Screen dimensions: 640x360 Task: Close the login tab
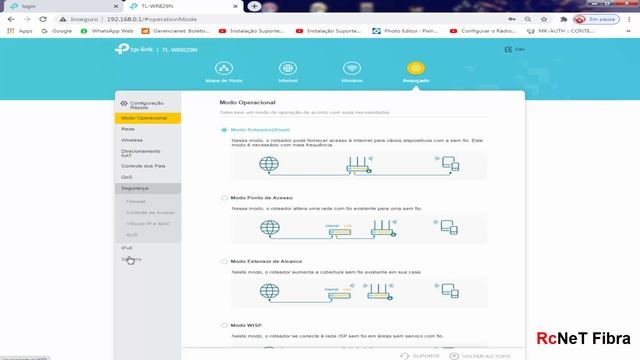116,6
